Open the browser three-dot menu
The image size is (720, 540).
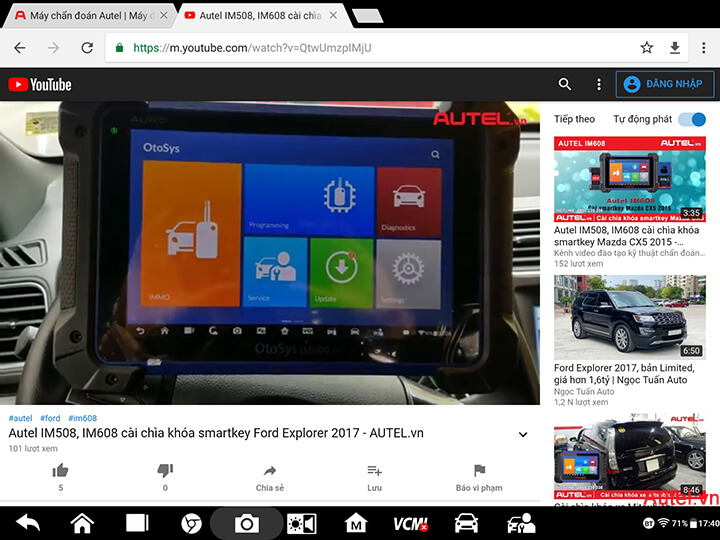(703, 48)
